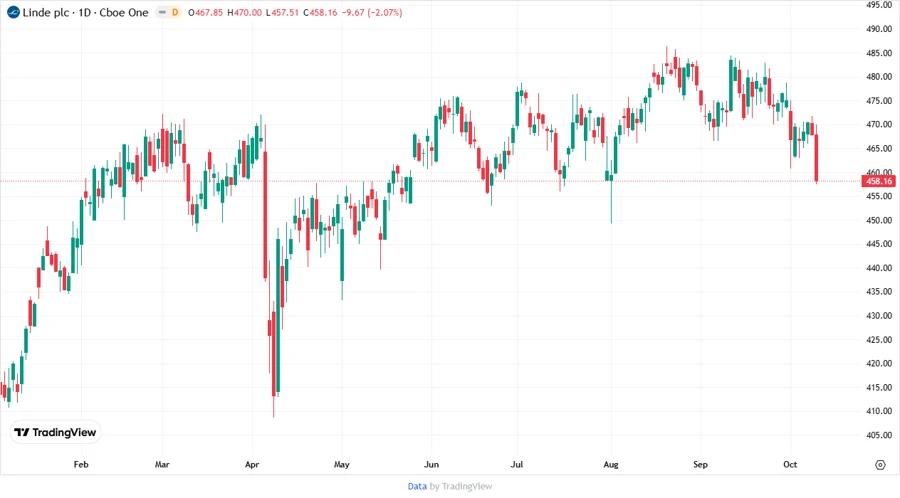Click the high price value H470.00
The image size is (900, 498).
pos(247,12)
